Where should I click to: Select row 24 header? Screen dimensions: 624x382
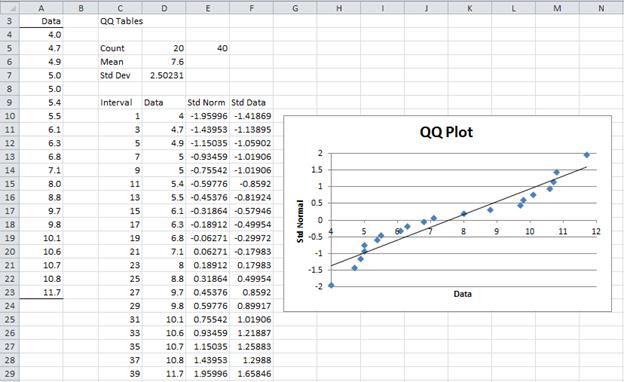pos(10,306)
